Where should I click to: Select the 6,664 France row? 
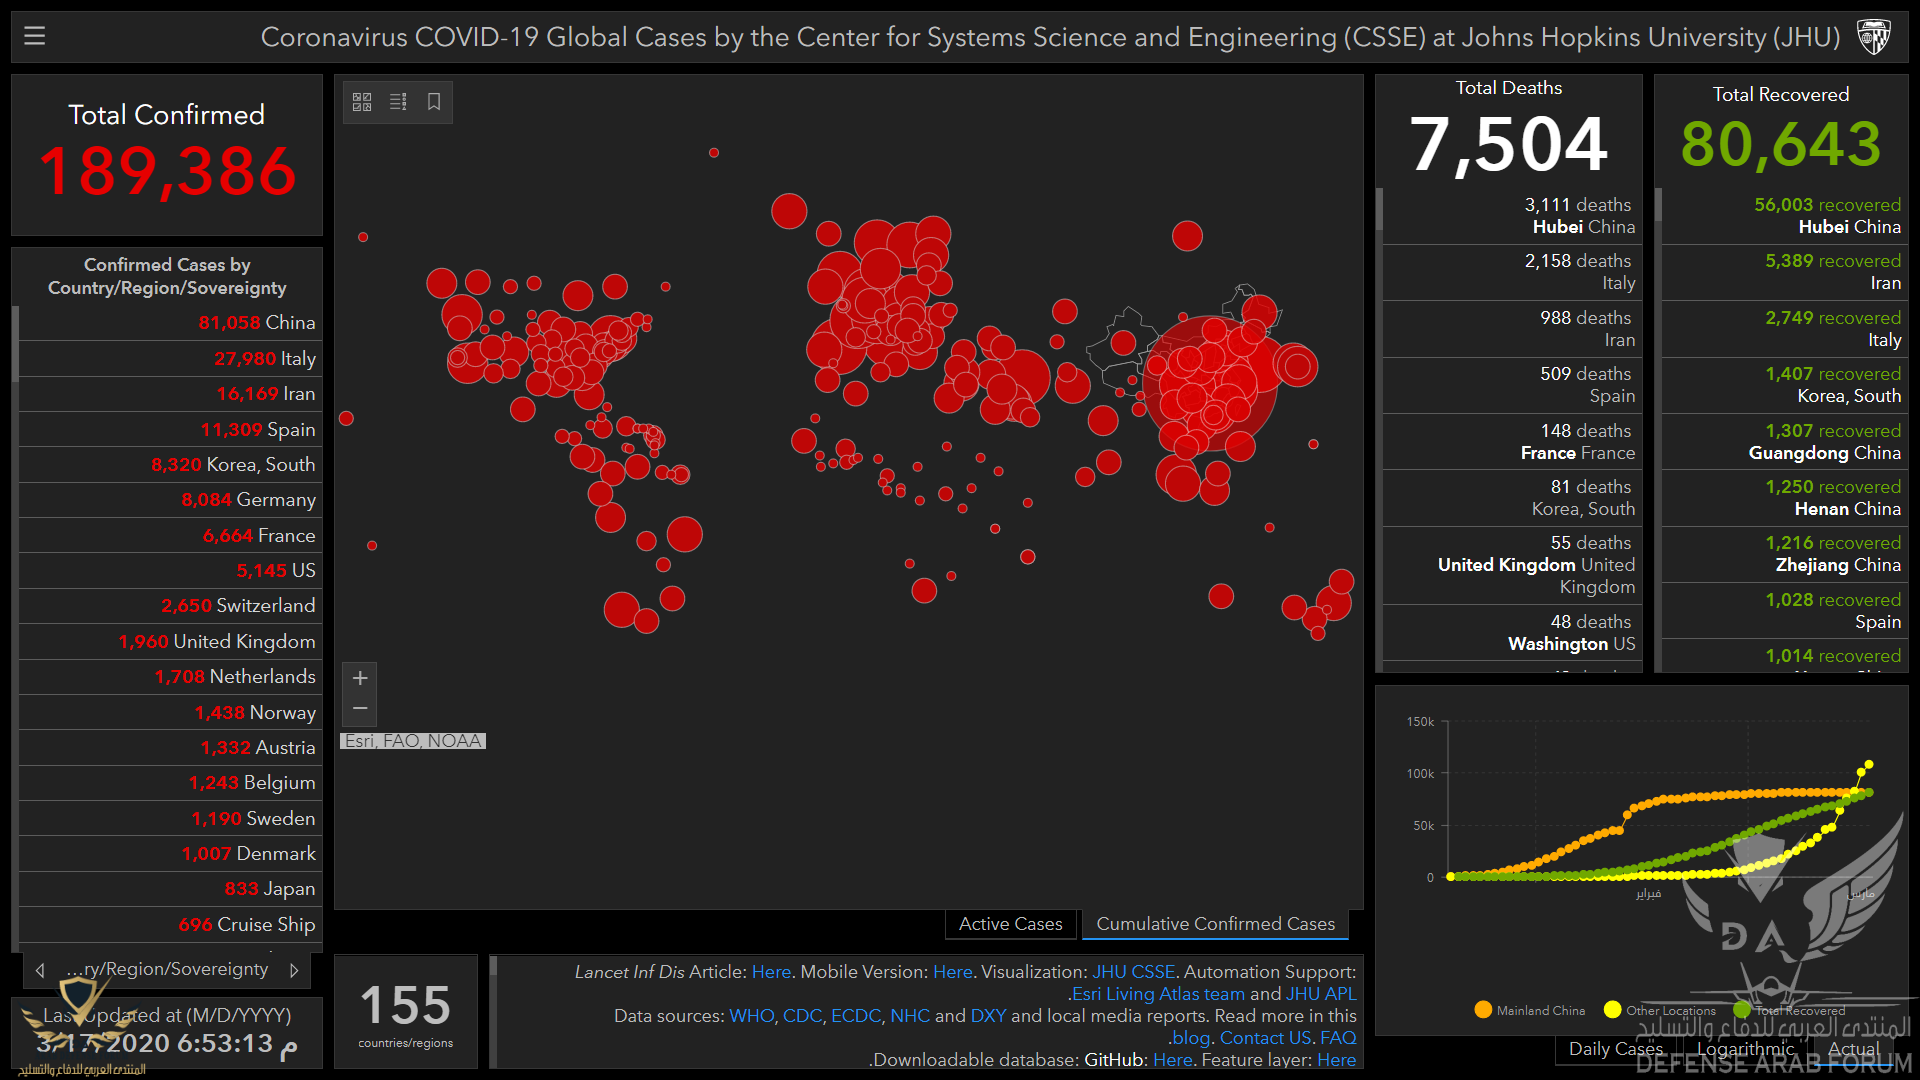(168, 536)
